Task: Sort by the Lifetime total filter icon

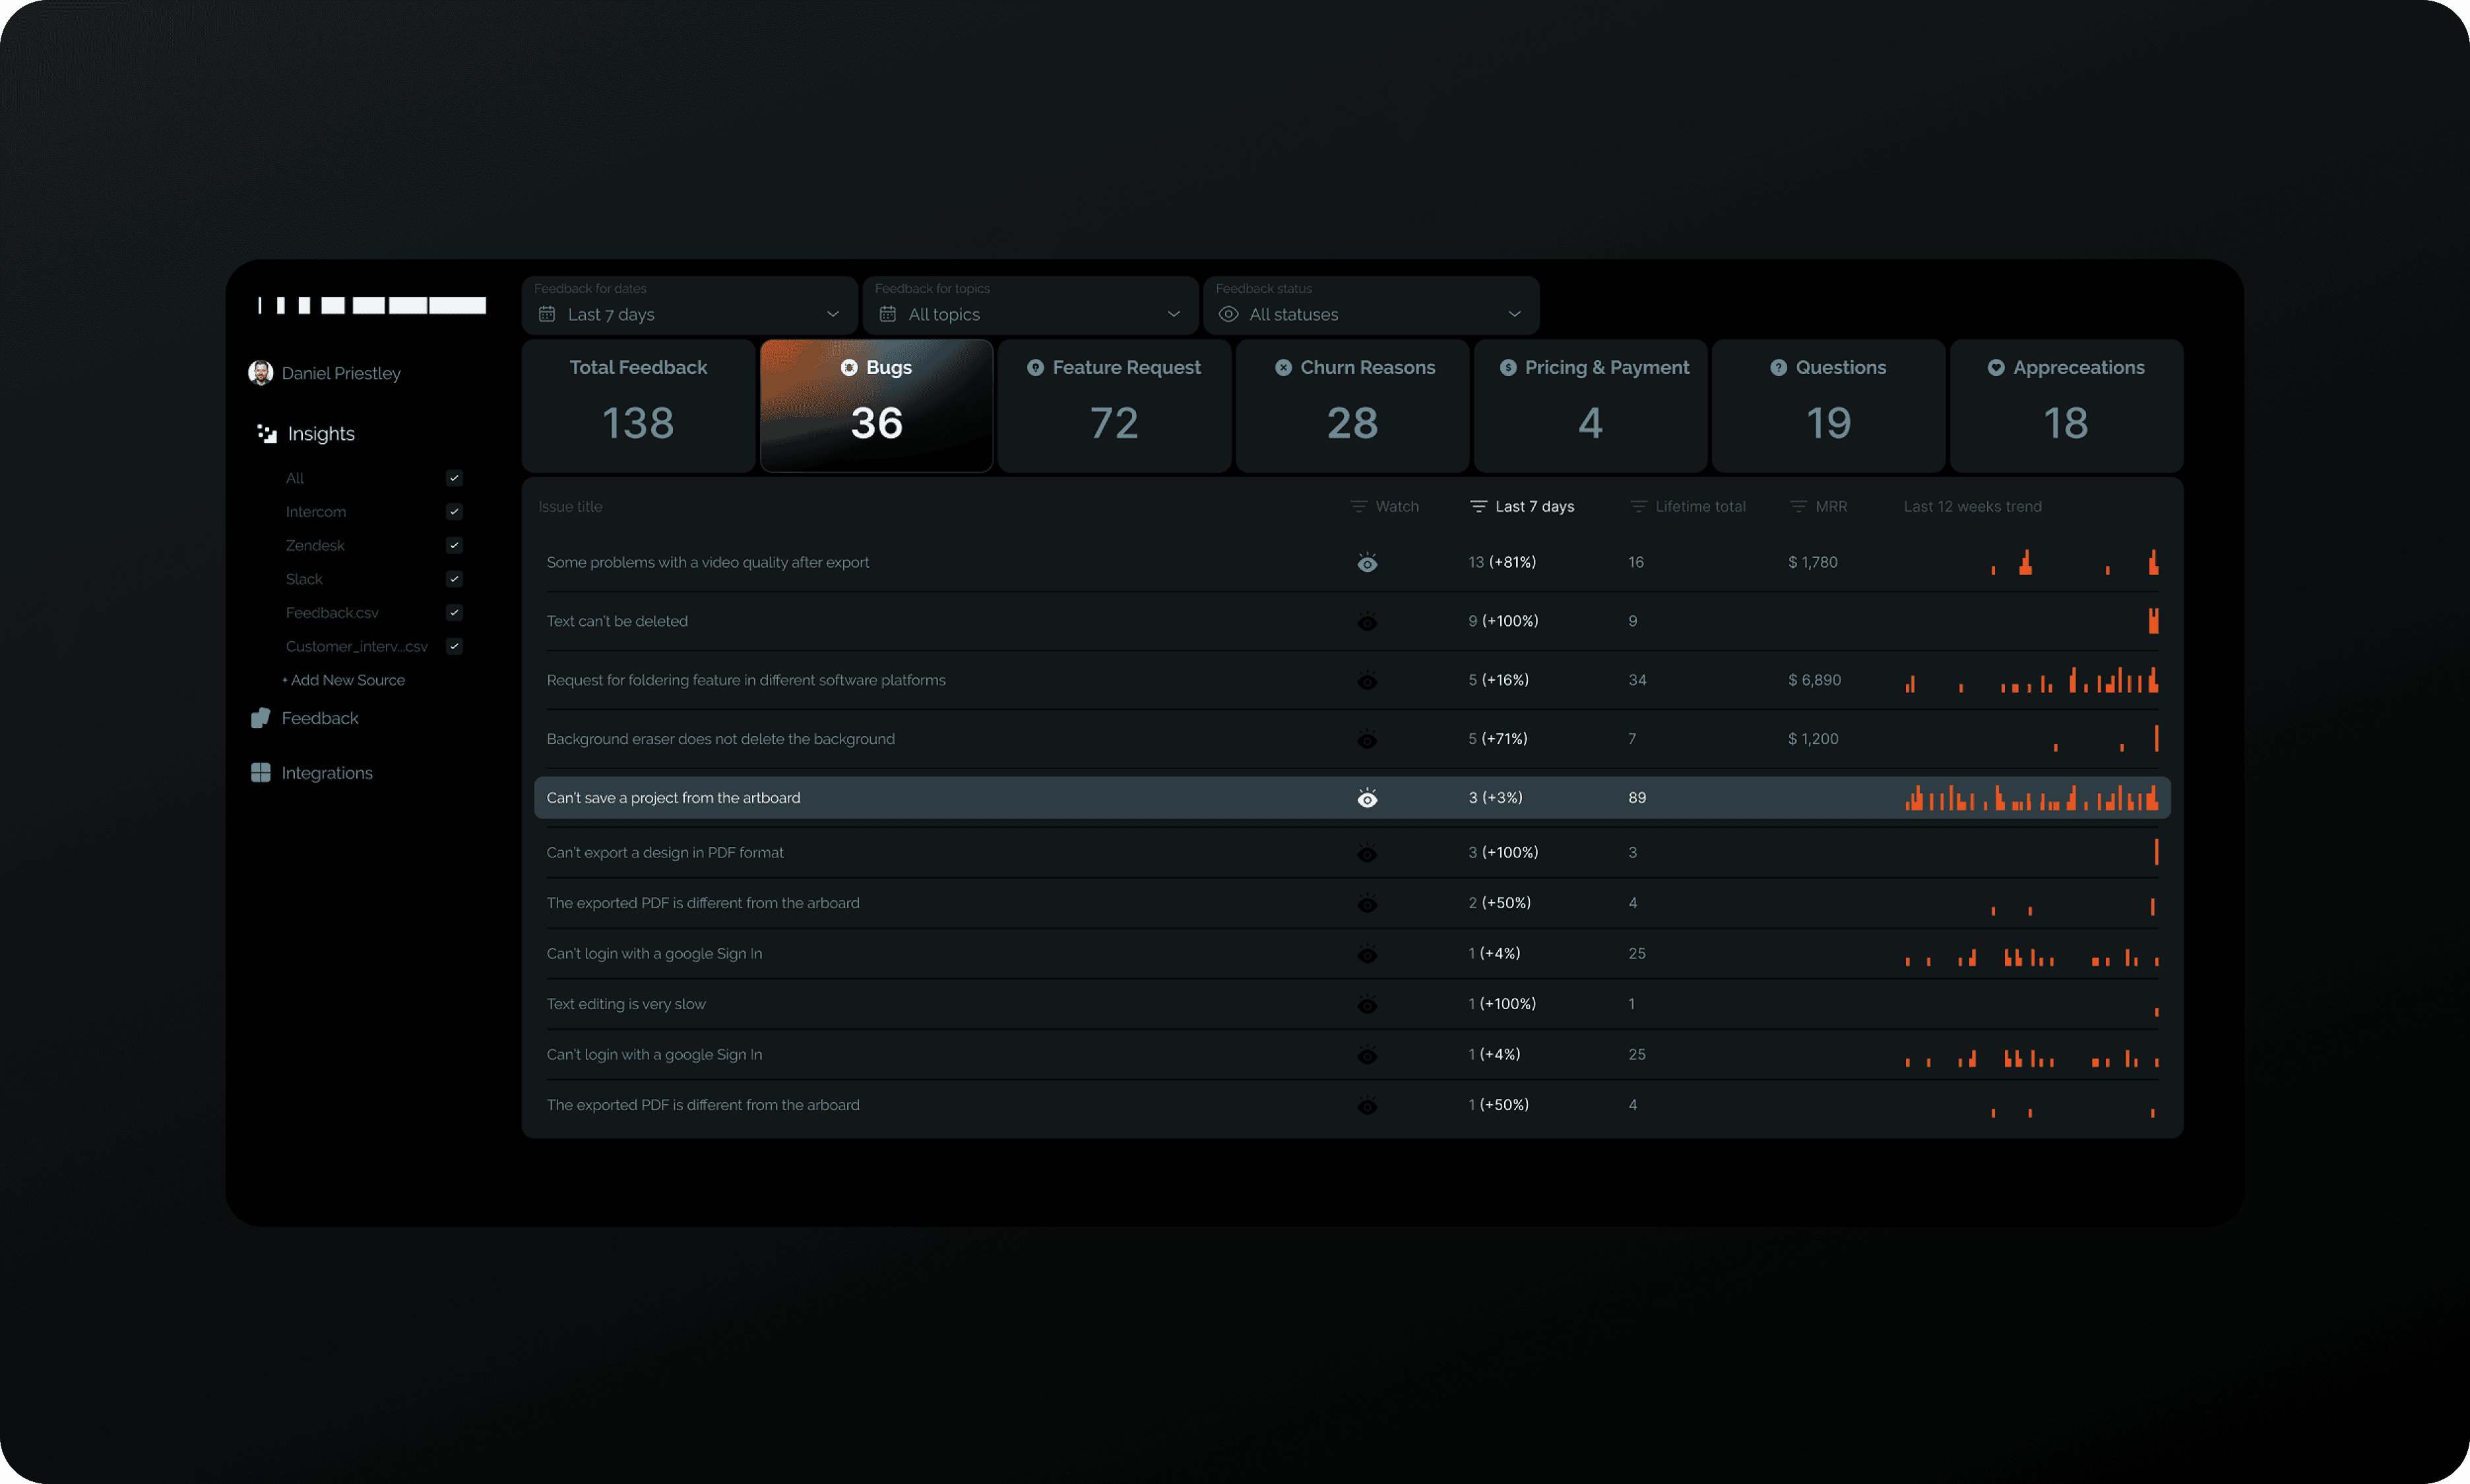Action: point(1638,507)
